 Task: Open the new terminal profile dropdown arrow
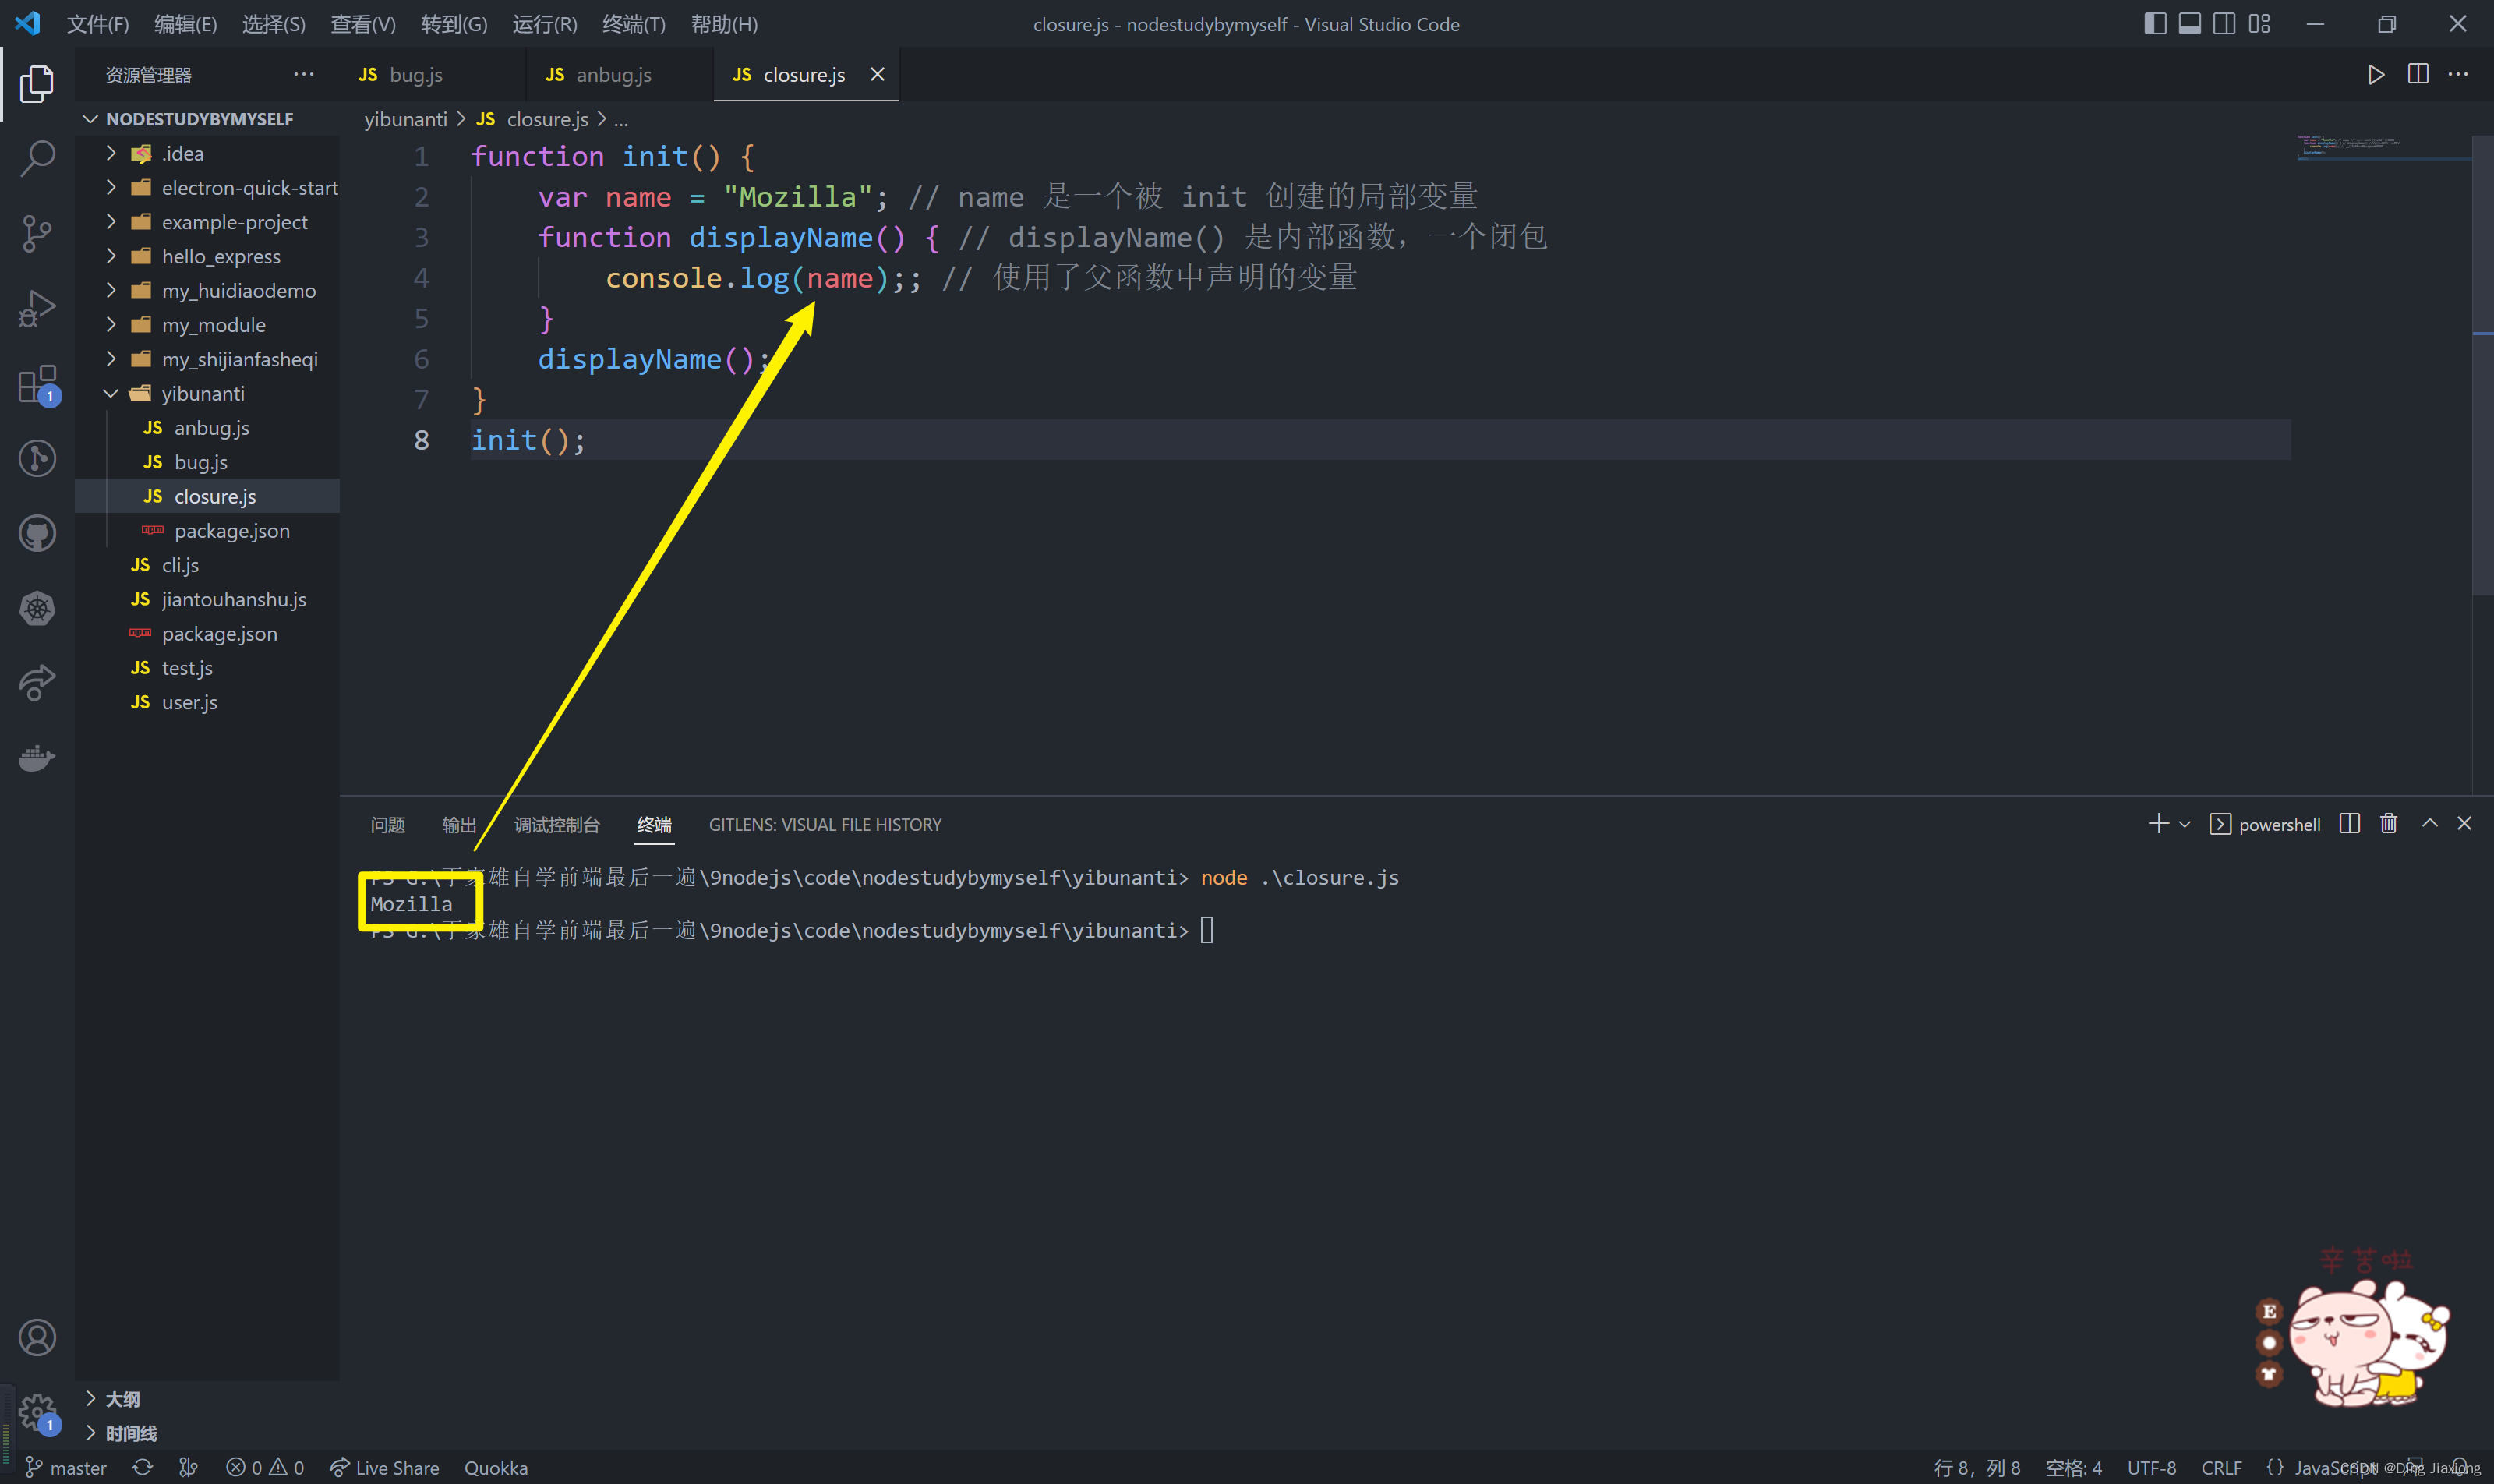[x=2185, y=825]
